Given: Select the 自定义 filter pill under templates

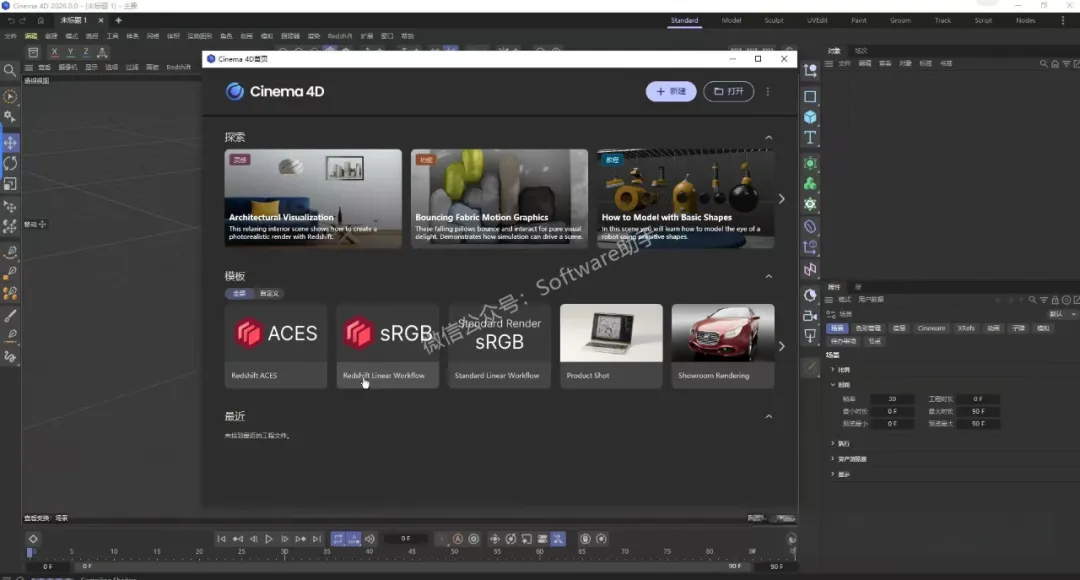Looking at the screenshot, I should tap(269, 293).
